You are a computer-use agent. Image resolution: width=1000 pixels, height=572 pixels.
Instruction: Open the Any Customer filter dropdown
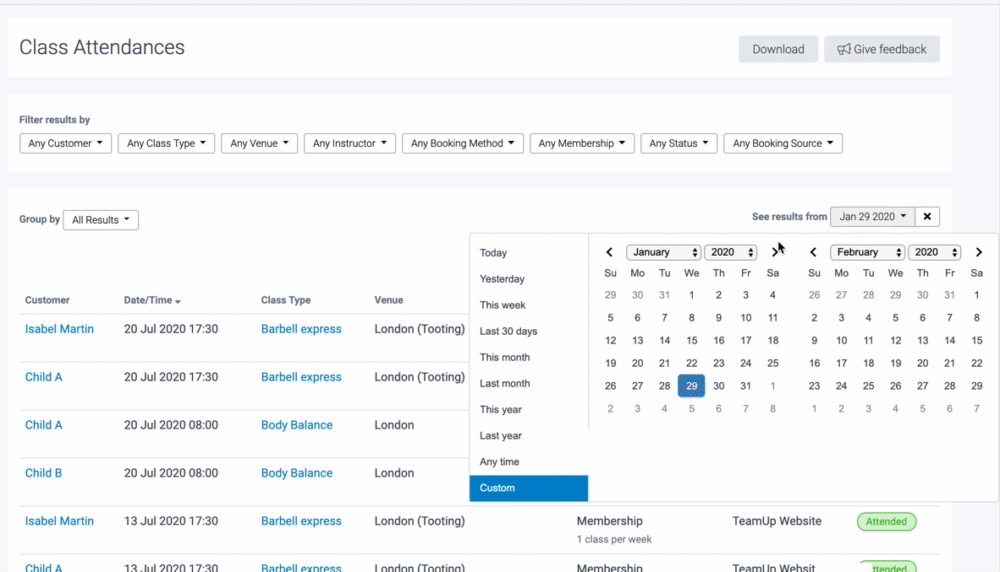[x=65, y=144]
